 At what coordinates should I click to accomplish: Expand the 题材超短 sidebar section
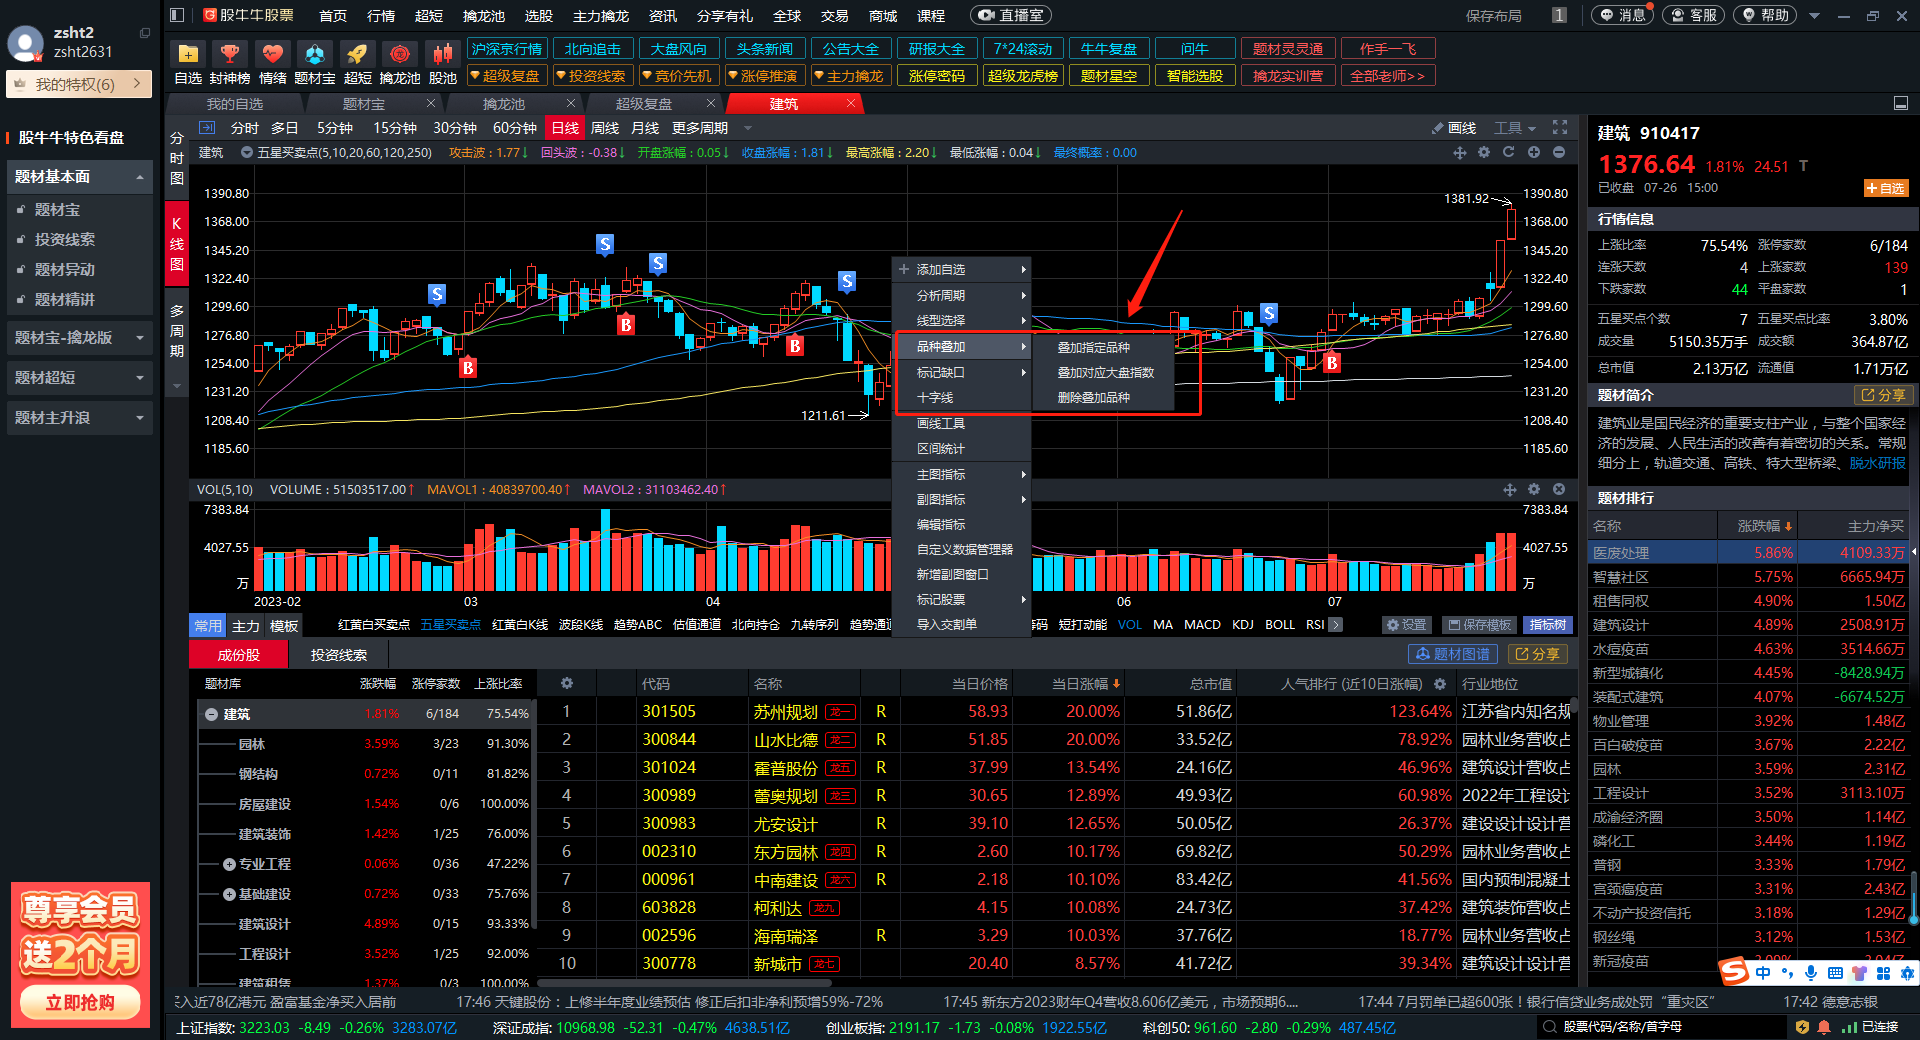click(79, 378)
